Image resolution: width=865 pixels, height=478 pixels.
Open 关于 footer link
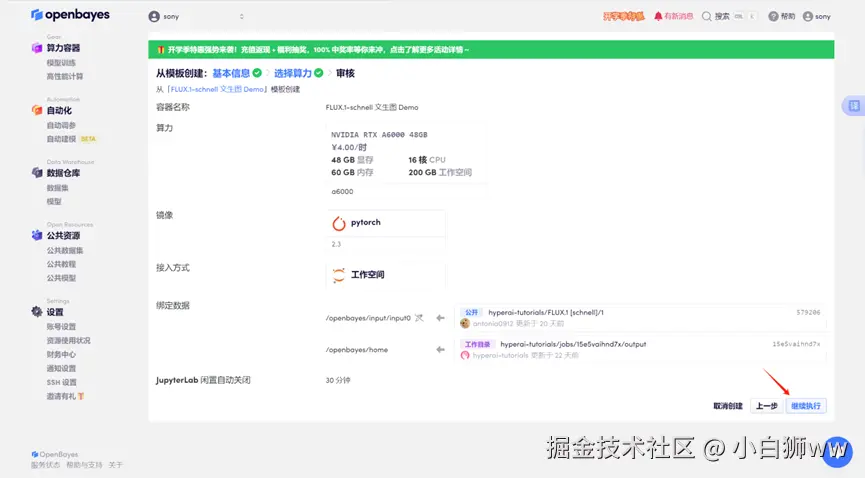(115, 465)
